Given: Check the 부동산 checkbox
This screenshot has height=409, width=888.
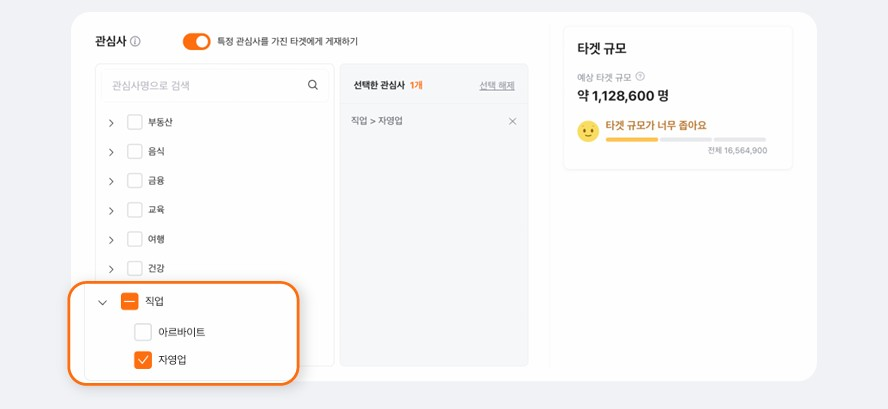Looking at the screenshot, I should [135, 122].
